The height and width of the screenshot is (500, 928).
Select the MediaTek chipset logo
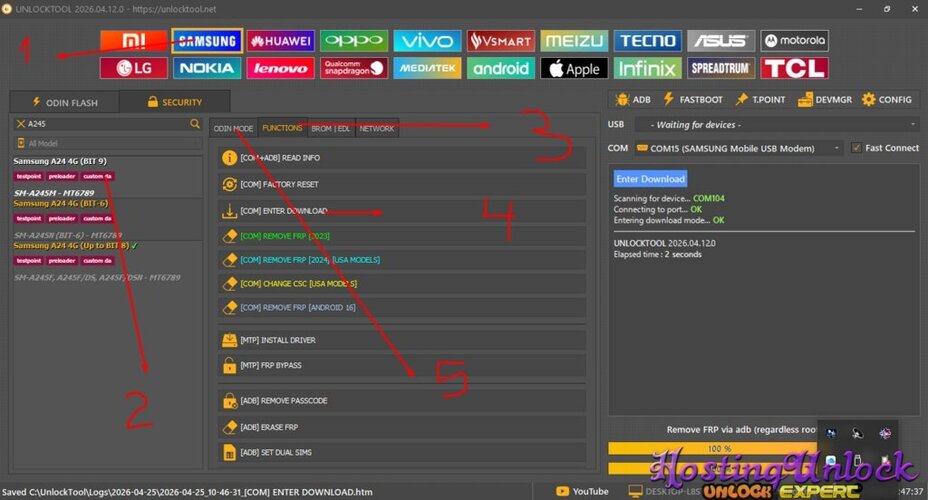click(427, 68)
